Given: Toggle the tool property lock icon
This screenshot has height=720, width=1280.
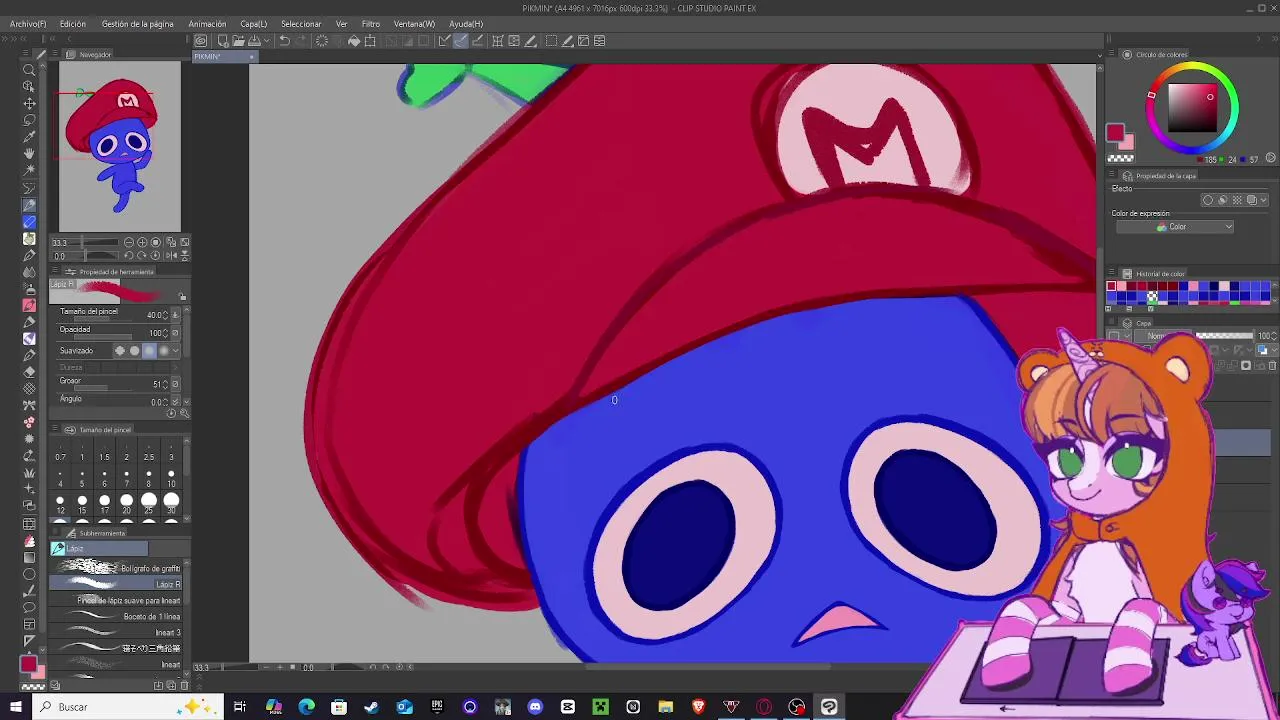Looking at the screenshot, I should pos(182,297).
